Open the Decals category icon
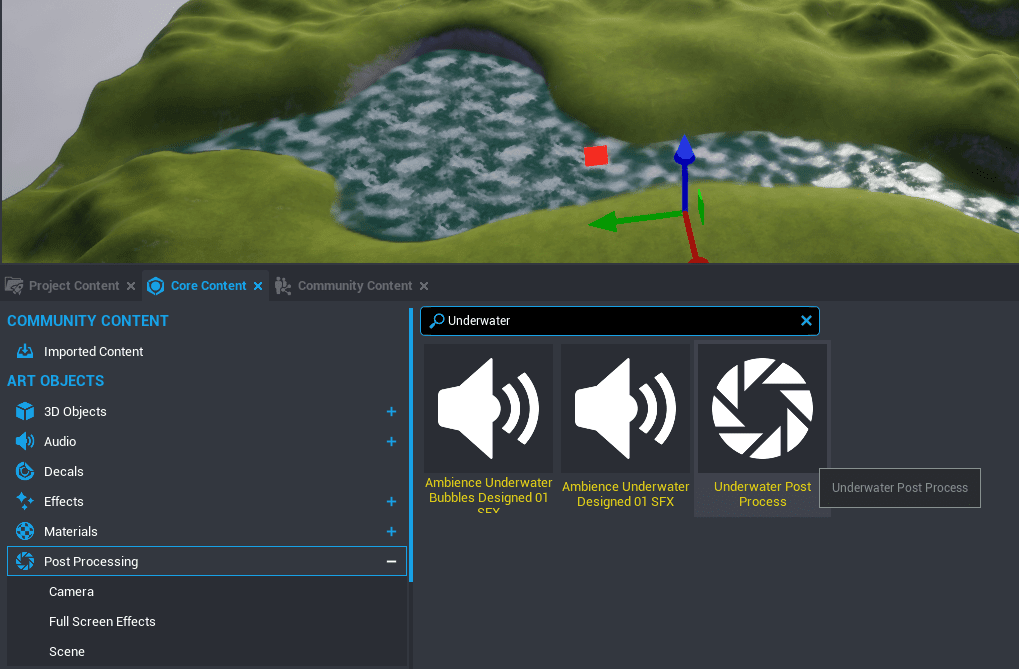The width and height of the screenshot is (1019, 669). pos(24,471)
